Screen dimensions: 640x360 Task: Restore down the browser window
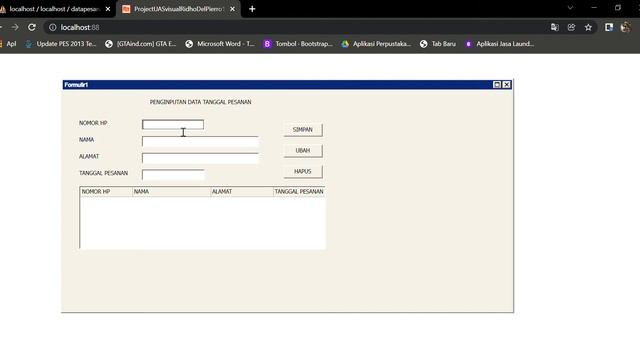coord(618,8)
